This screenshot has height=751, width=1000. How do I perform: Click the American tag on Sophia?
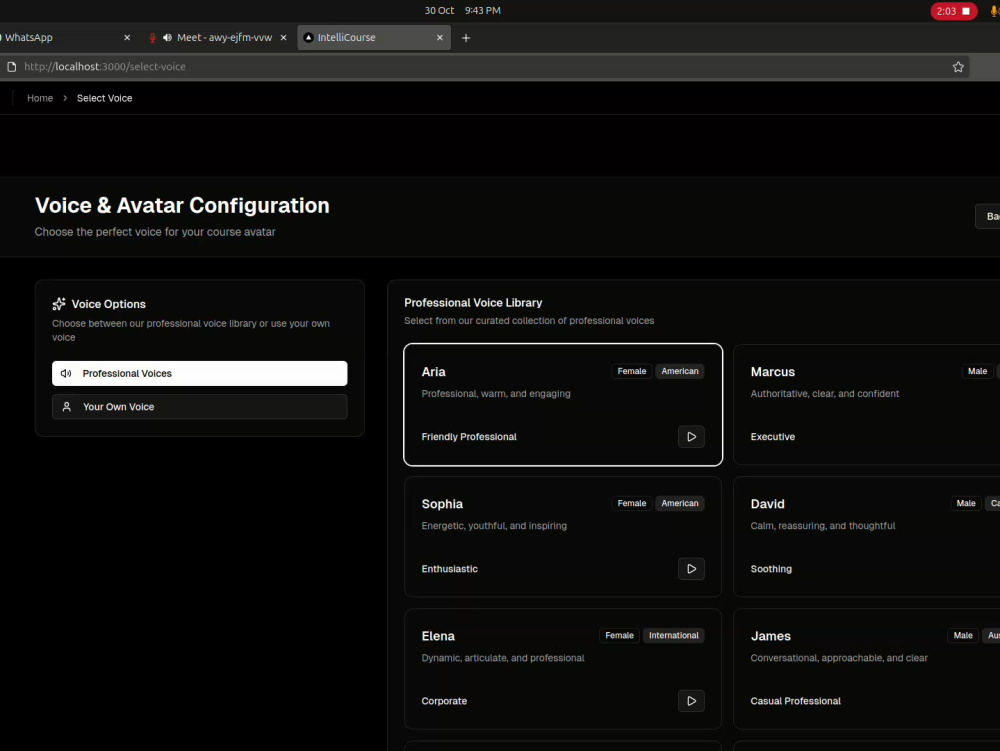680,503
